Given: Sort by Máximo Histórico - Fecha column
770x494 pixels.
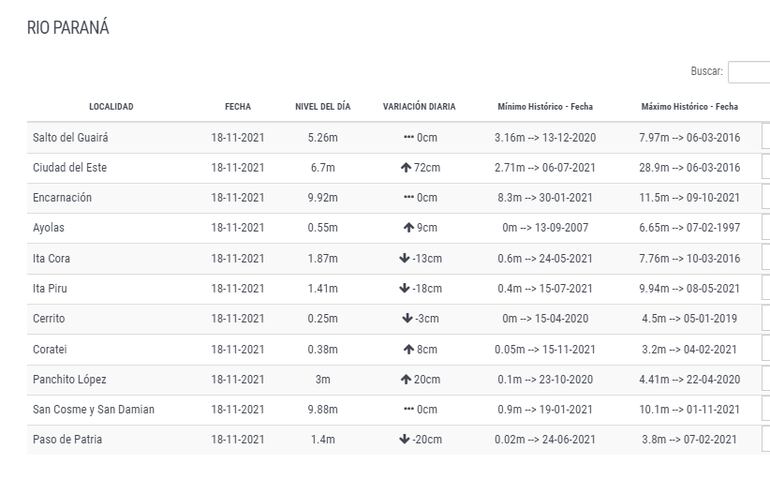Looking at the screenshot, I should click(x=690, y=107).
